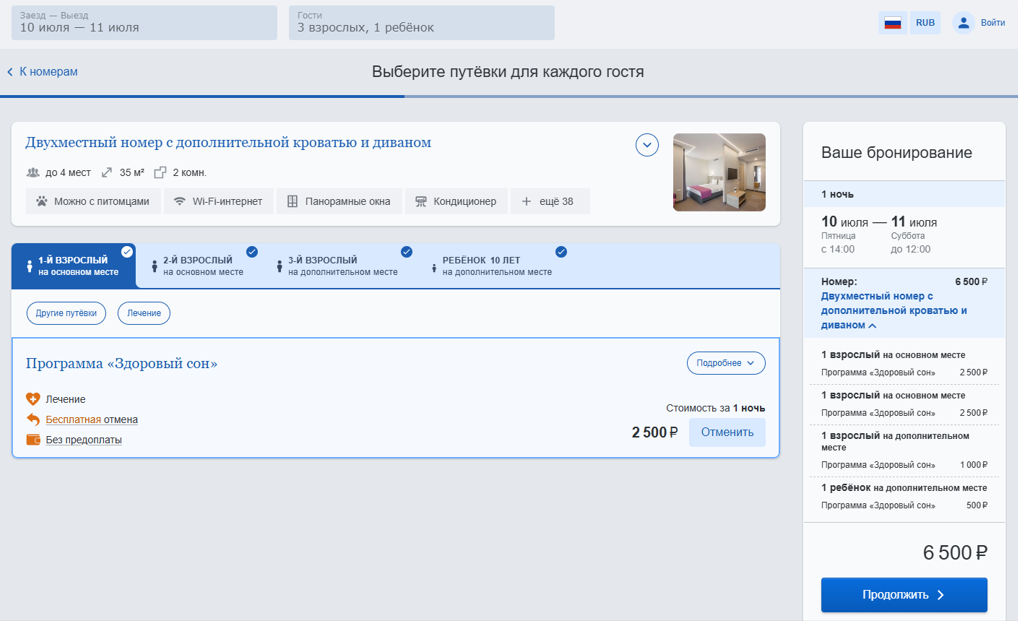Click Кондиционер amenity tag
This screenshot has height=621, width=1018.
click(456, 201)
